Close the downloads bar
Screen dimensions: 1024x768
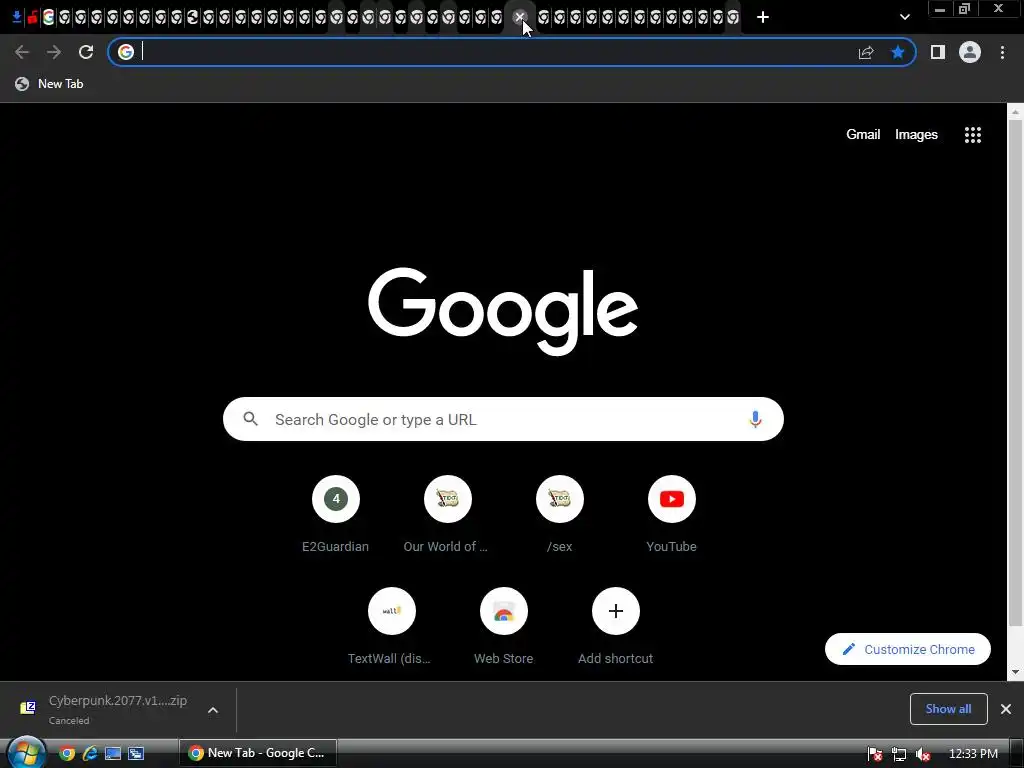tap(1006, 709)
